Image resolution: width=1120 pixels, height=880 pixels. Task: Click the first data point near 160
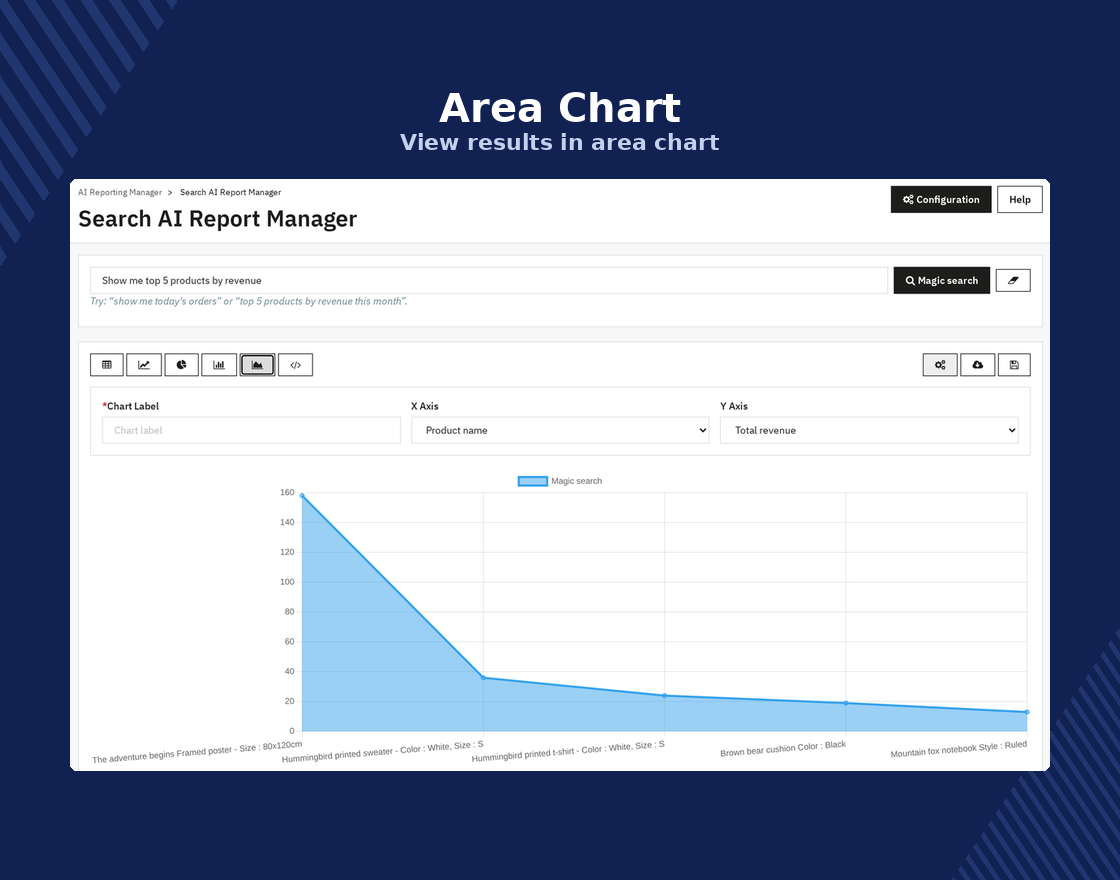[x=302, y=495]
